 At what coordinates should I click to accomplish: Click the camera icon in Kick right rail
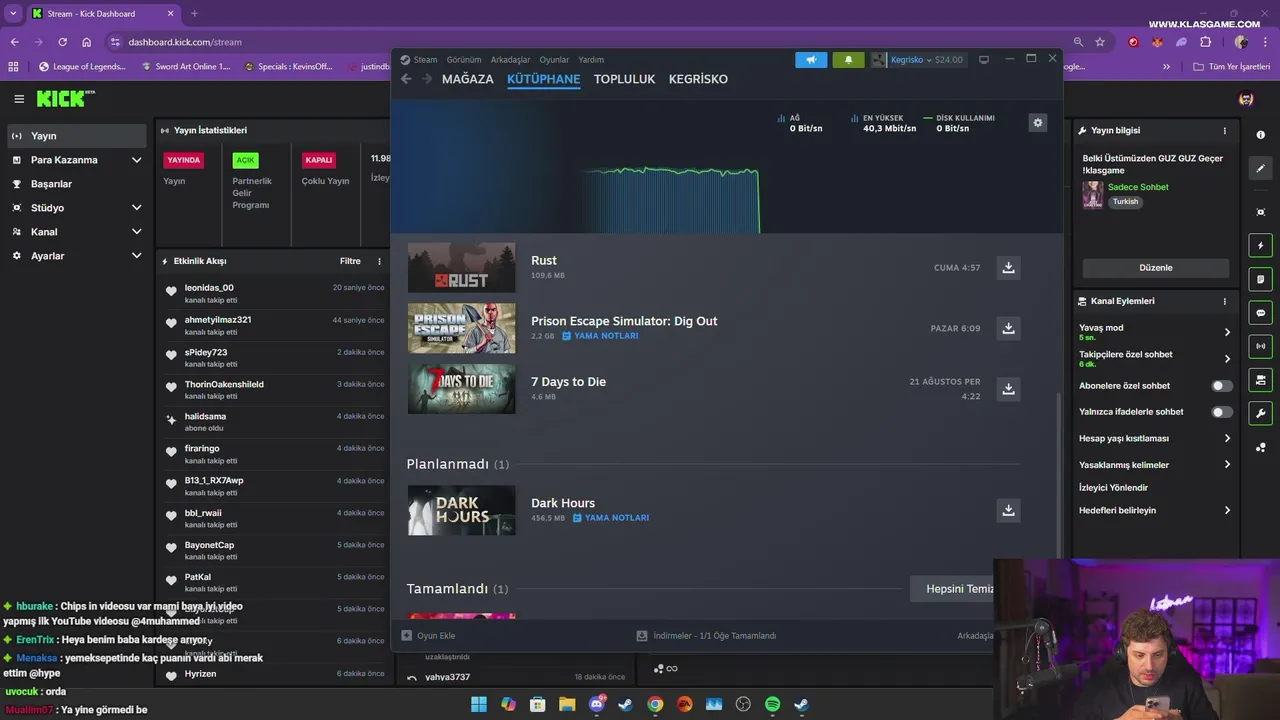tap(1260, 380)
